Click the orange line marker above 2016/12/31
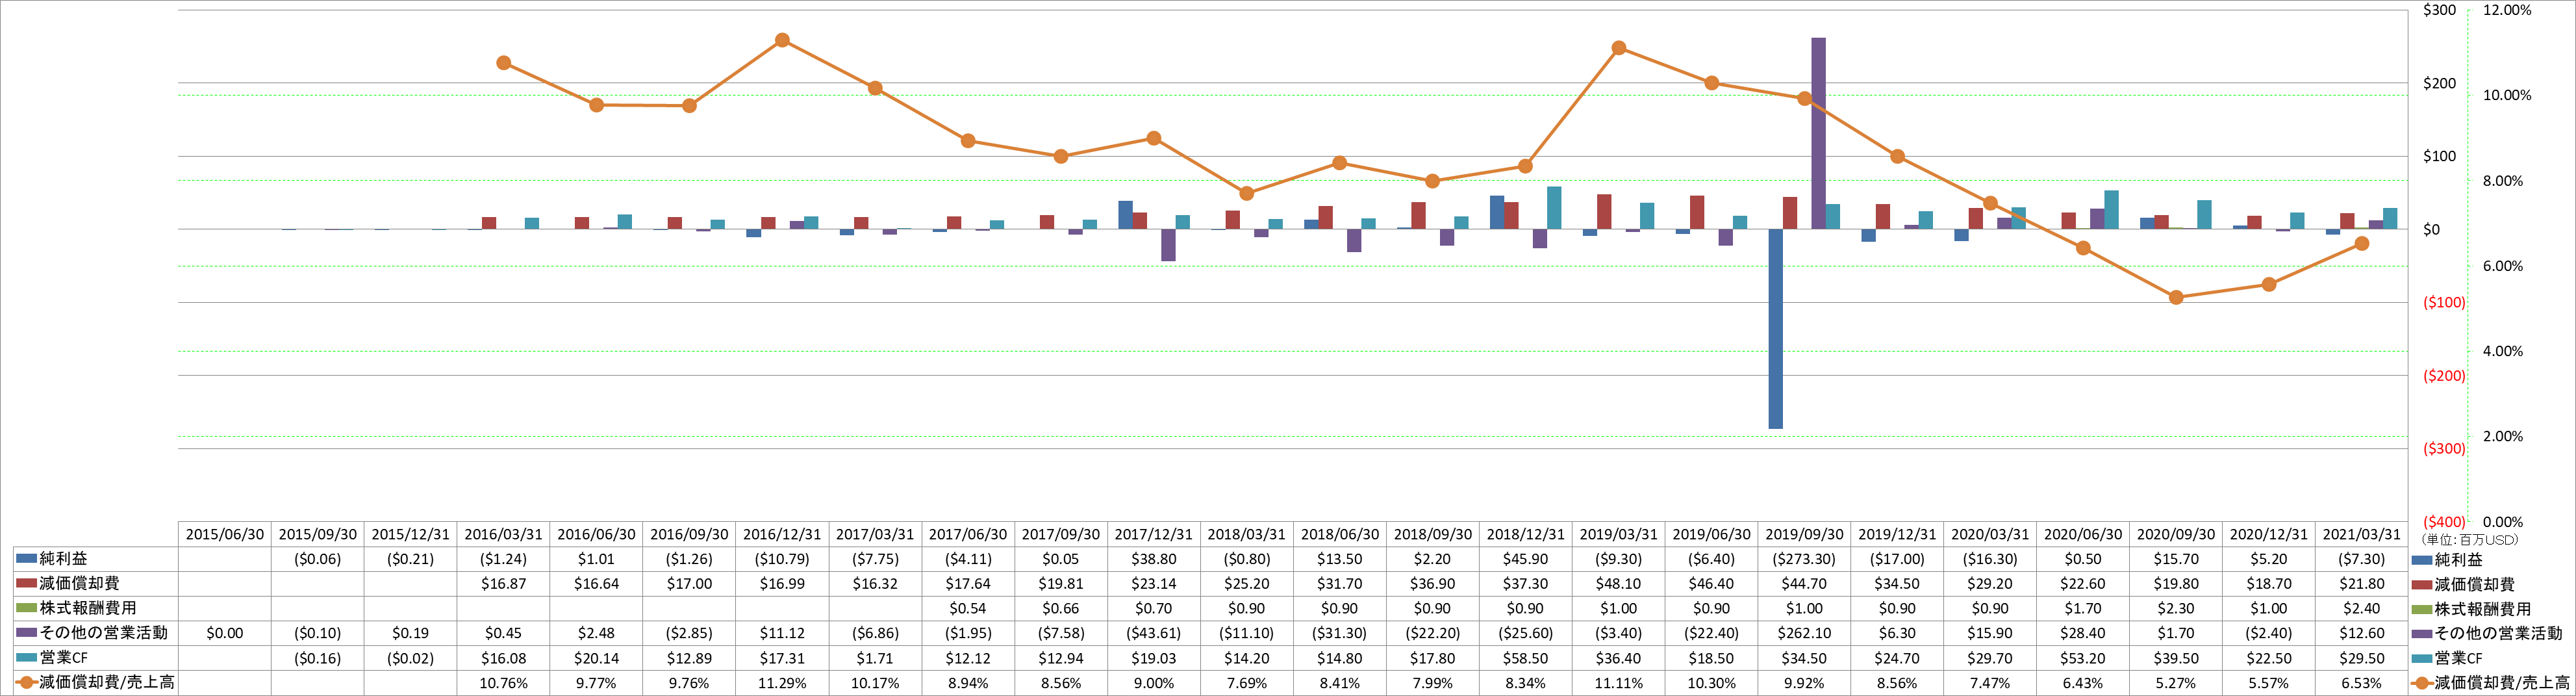The height and width of the screenshot is (696, 2576). coord(782,40)
